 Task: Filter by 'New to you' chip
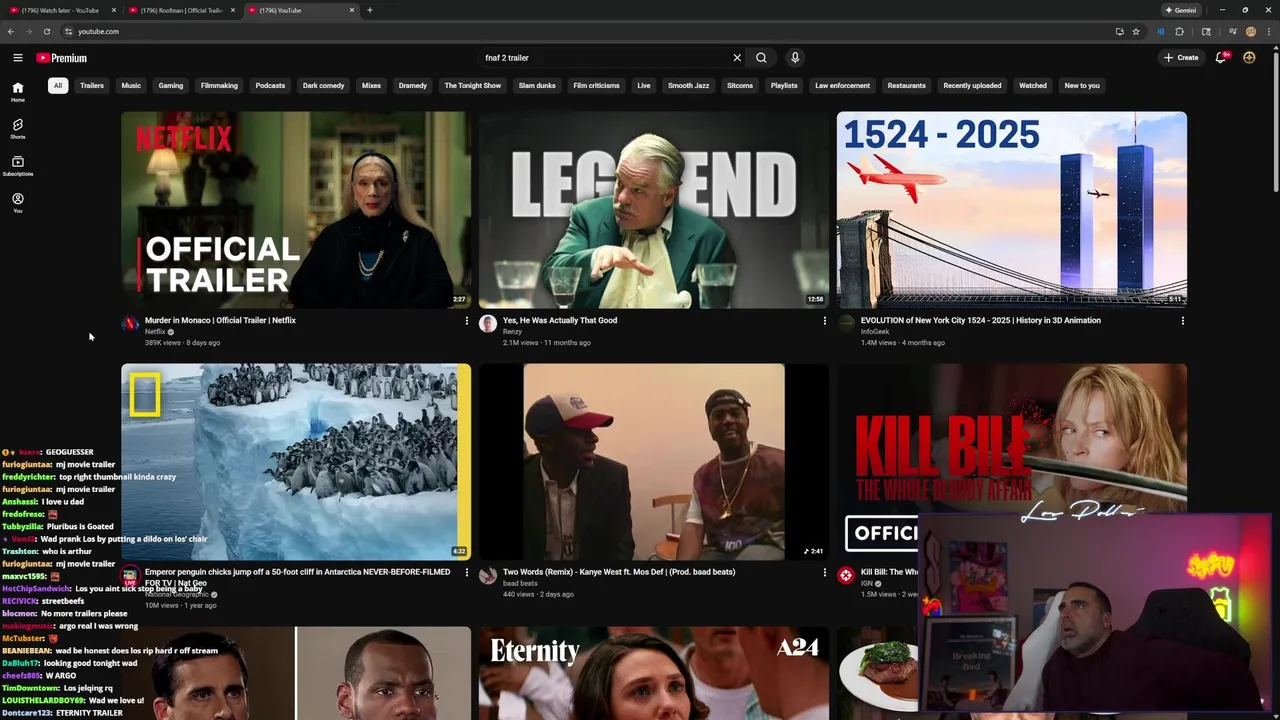click(1082, 86)
